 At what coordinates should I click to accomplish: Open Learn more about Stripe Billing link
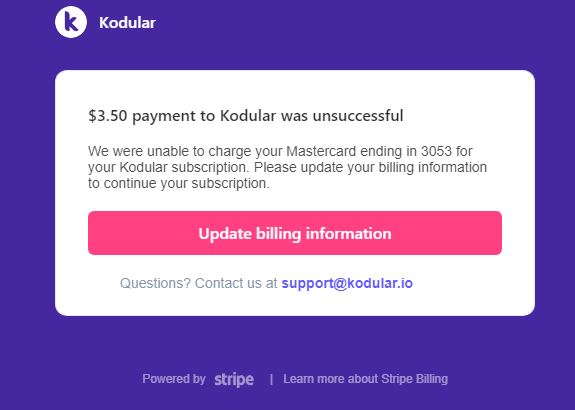point(365,378)
